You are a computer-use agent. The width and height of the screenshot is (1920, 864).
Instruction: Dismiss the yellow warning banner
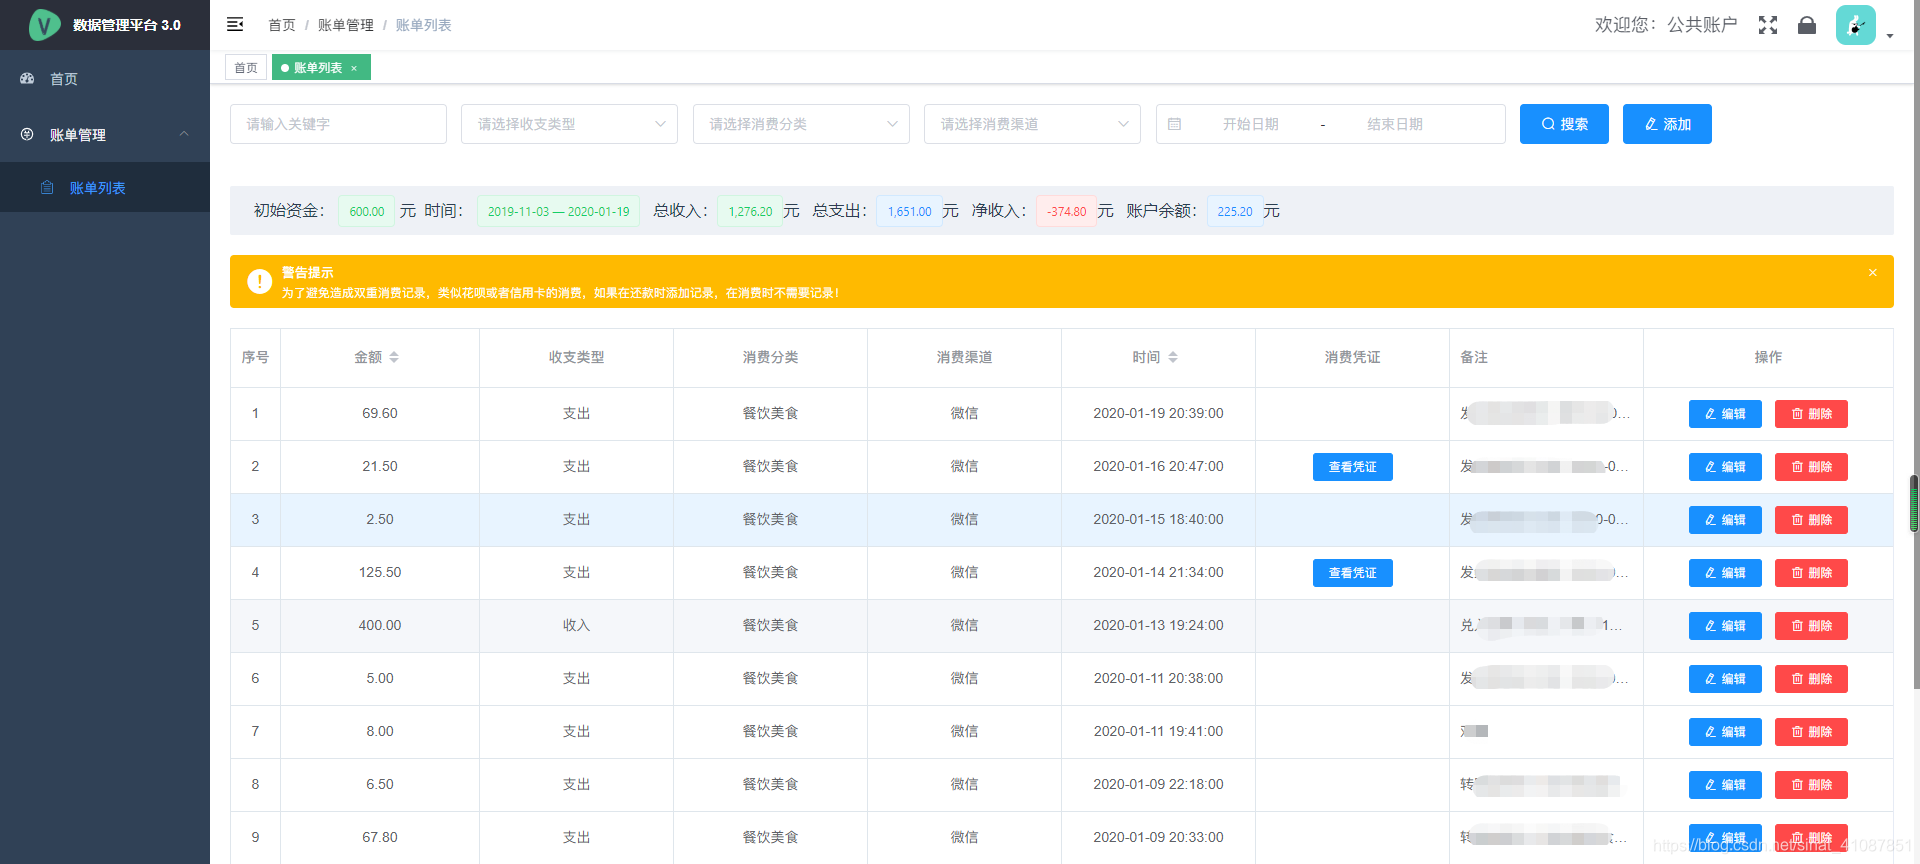[x=1873, y=272]
